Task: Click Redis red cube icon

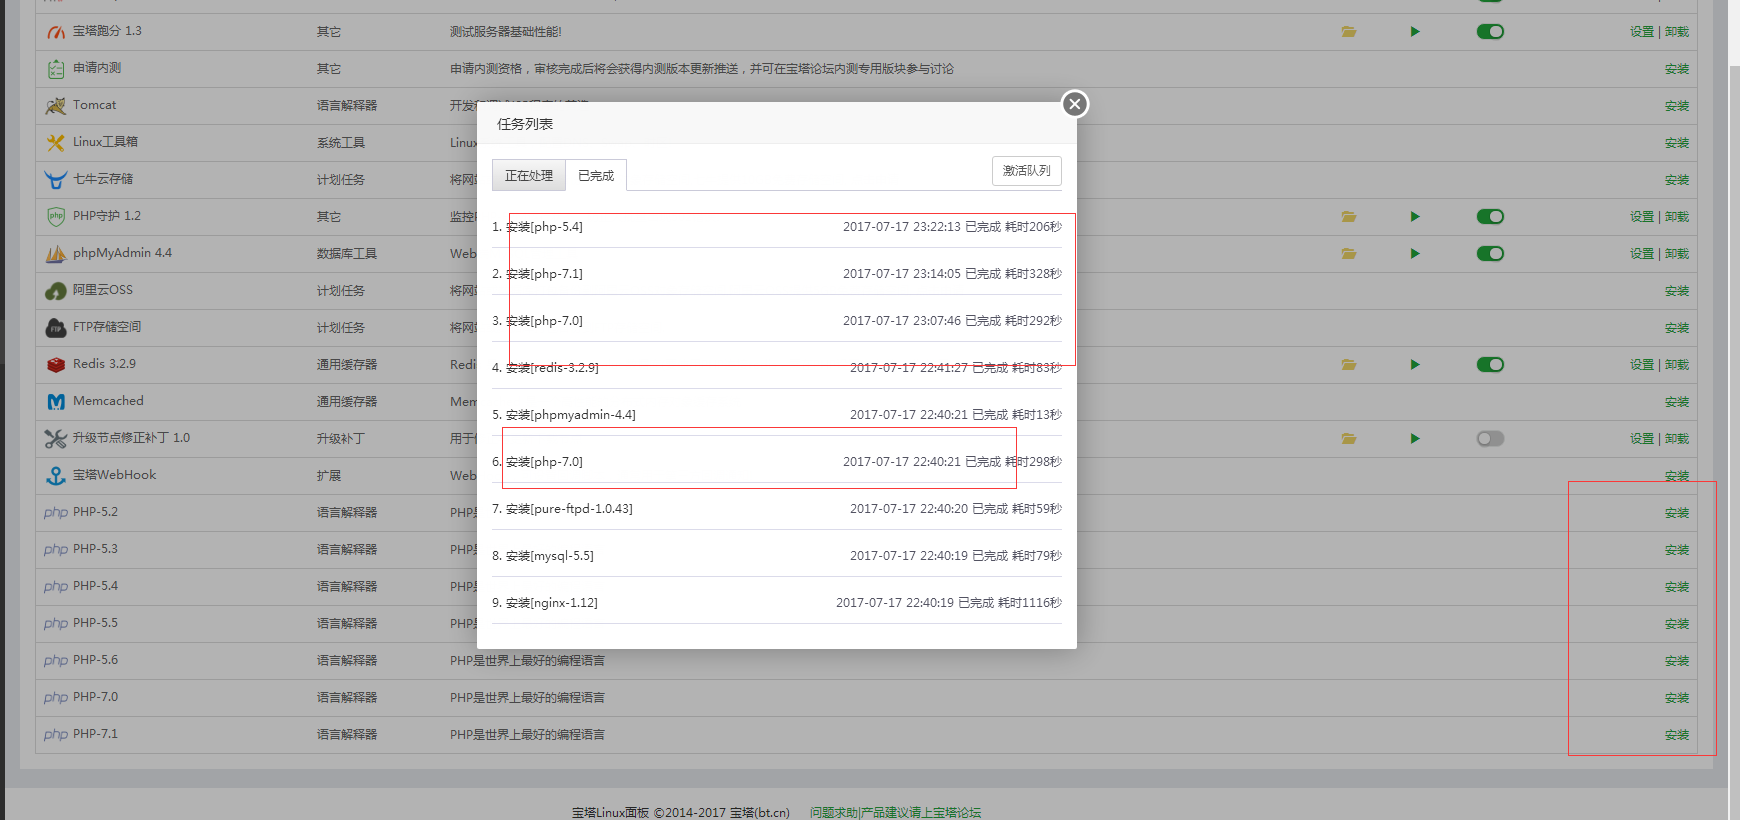Action: 56,365
